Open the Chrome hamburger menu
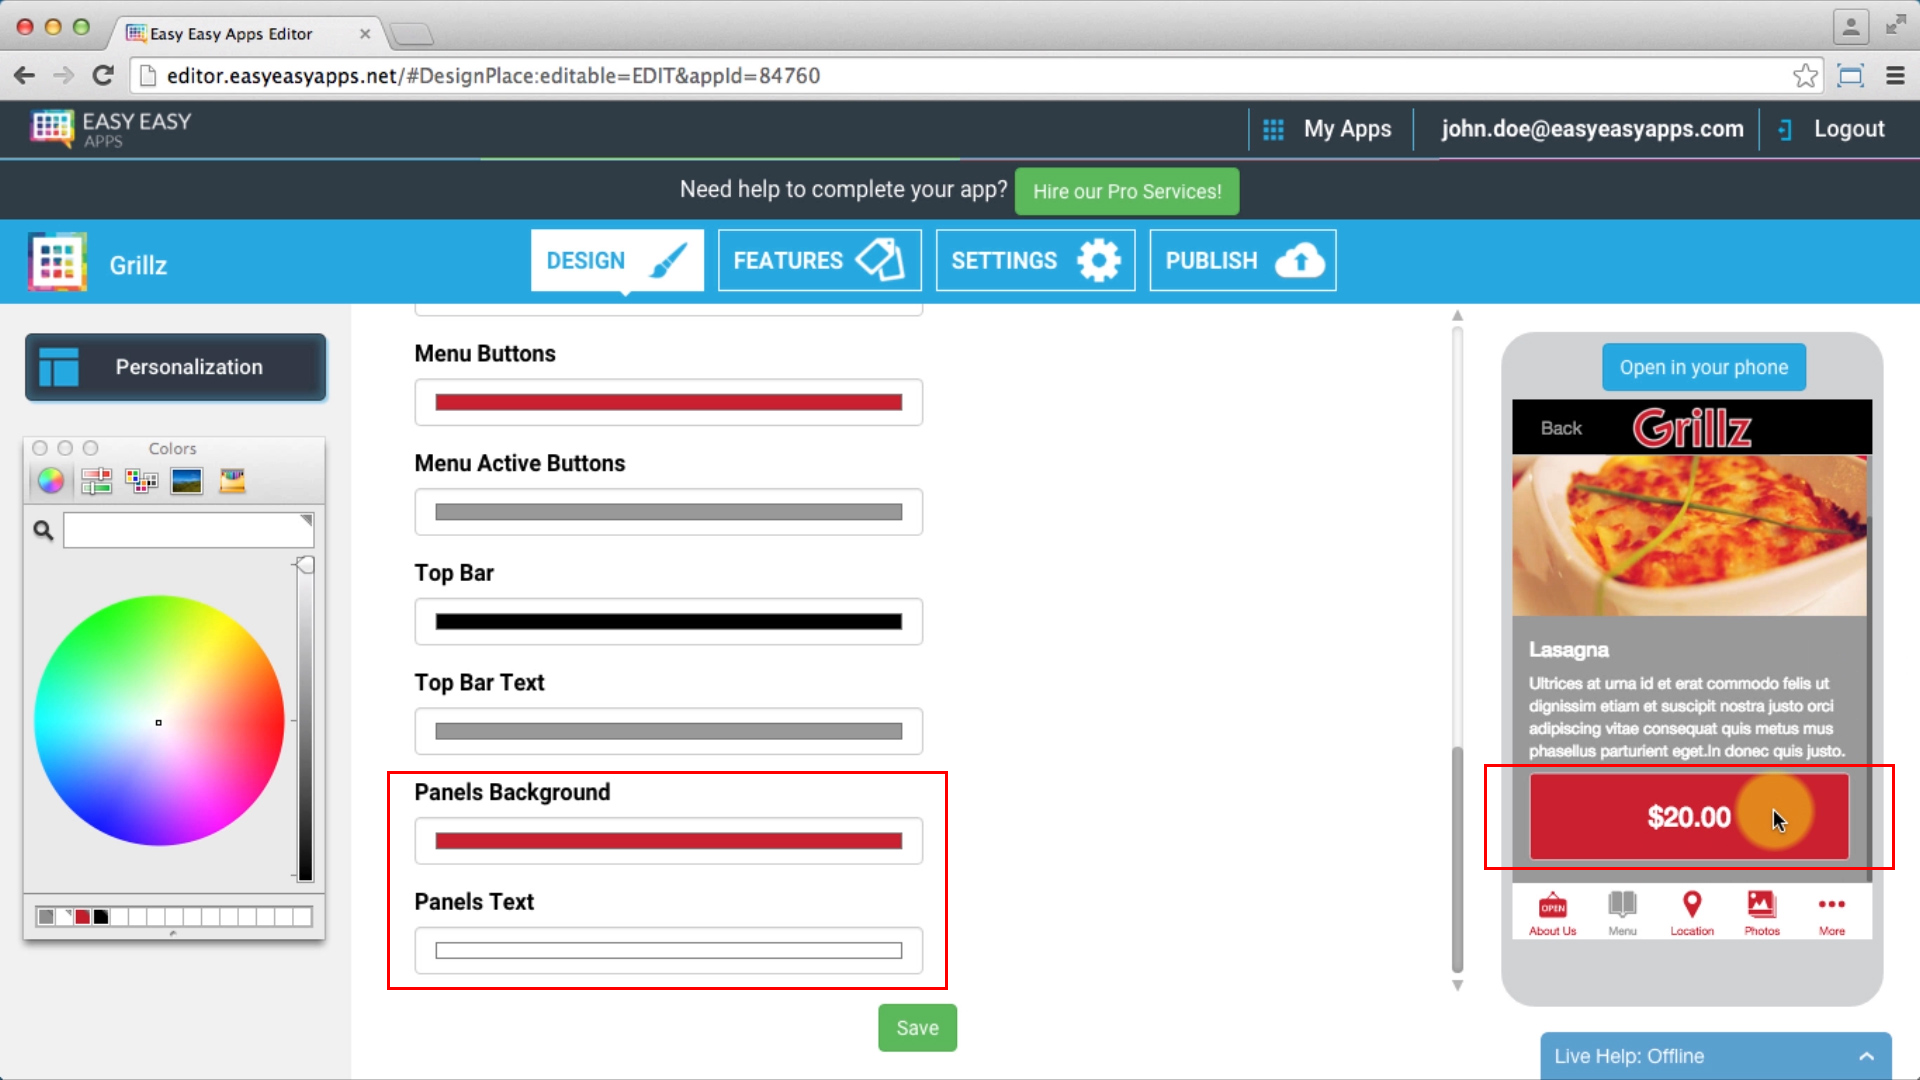The image size is (1920, 1080). pyautogui.click(x=1894, y=76)
